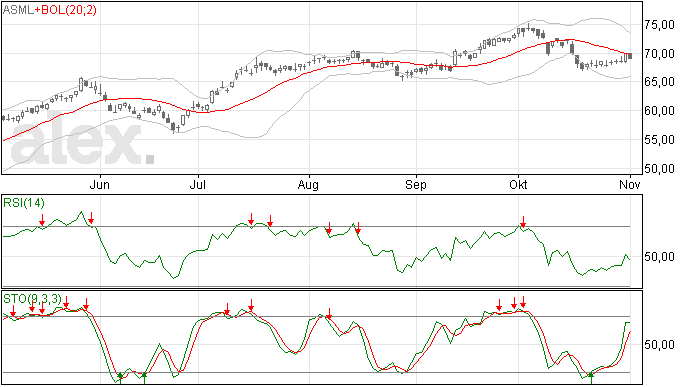This screenshot has height=387, width=690.
Task: Click the Aug month label
Action: (308, 184)
